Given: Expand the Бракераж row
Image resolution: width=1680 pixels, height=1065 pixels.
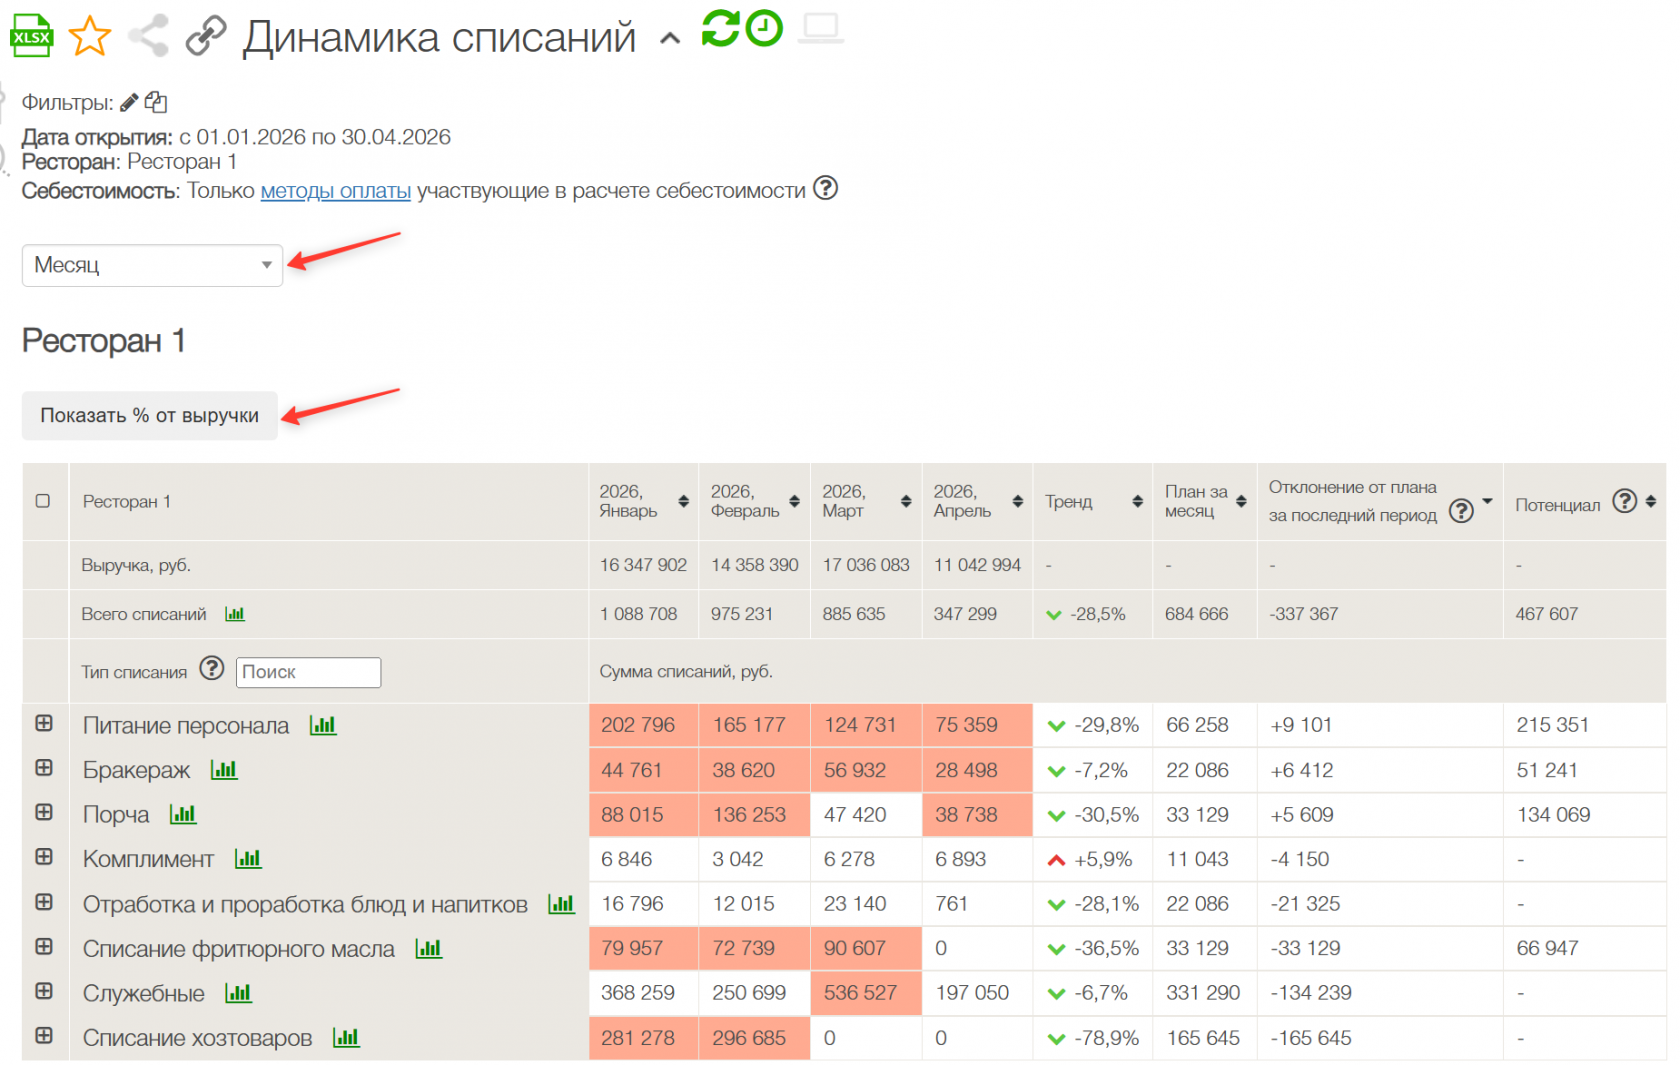Looking at the screenshot, I should point(44,768).
